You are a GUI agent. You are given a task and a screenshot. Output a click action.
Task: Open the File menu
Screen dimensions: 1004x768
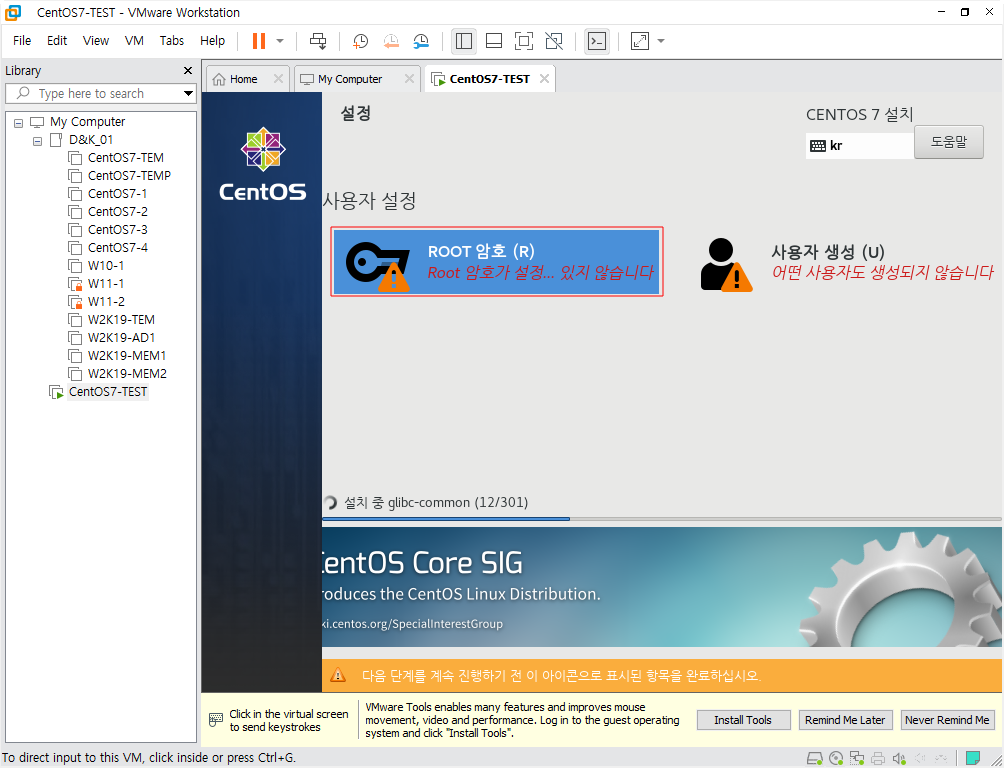point(22,40)
